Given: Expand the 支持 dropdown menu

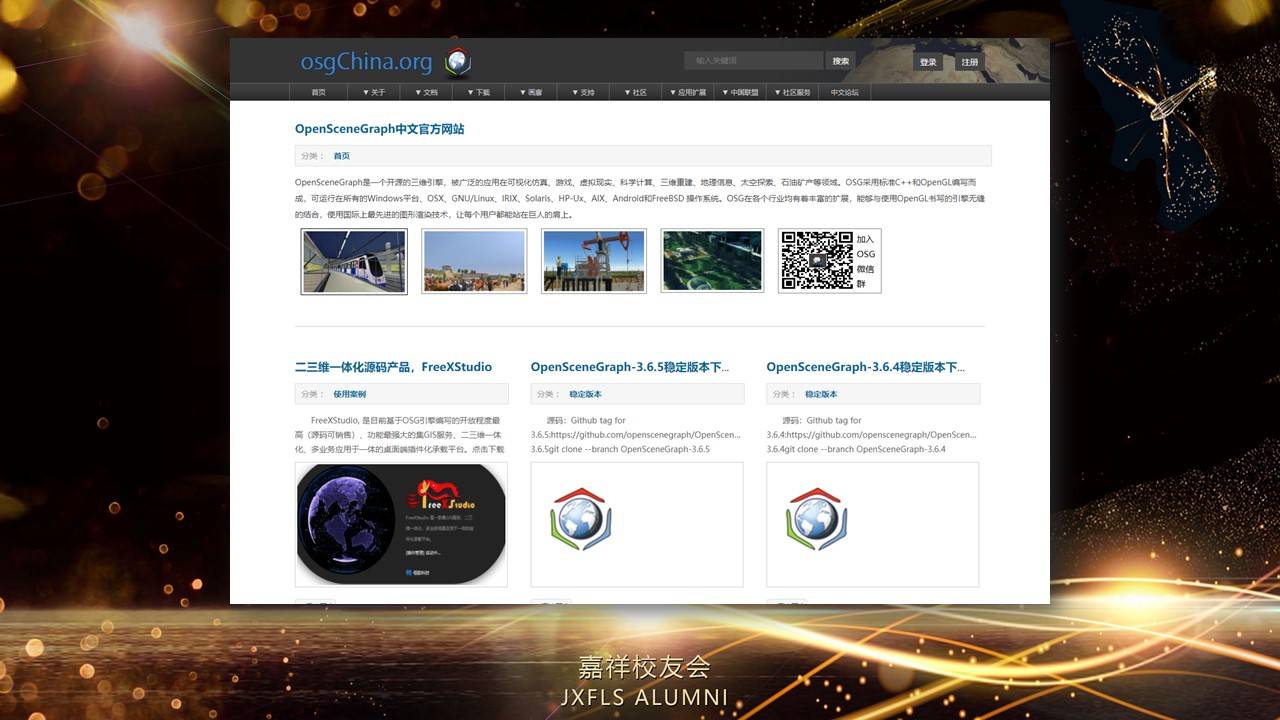Looking at the screenshot, I should point(583,92).
